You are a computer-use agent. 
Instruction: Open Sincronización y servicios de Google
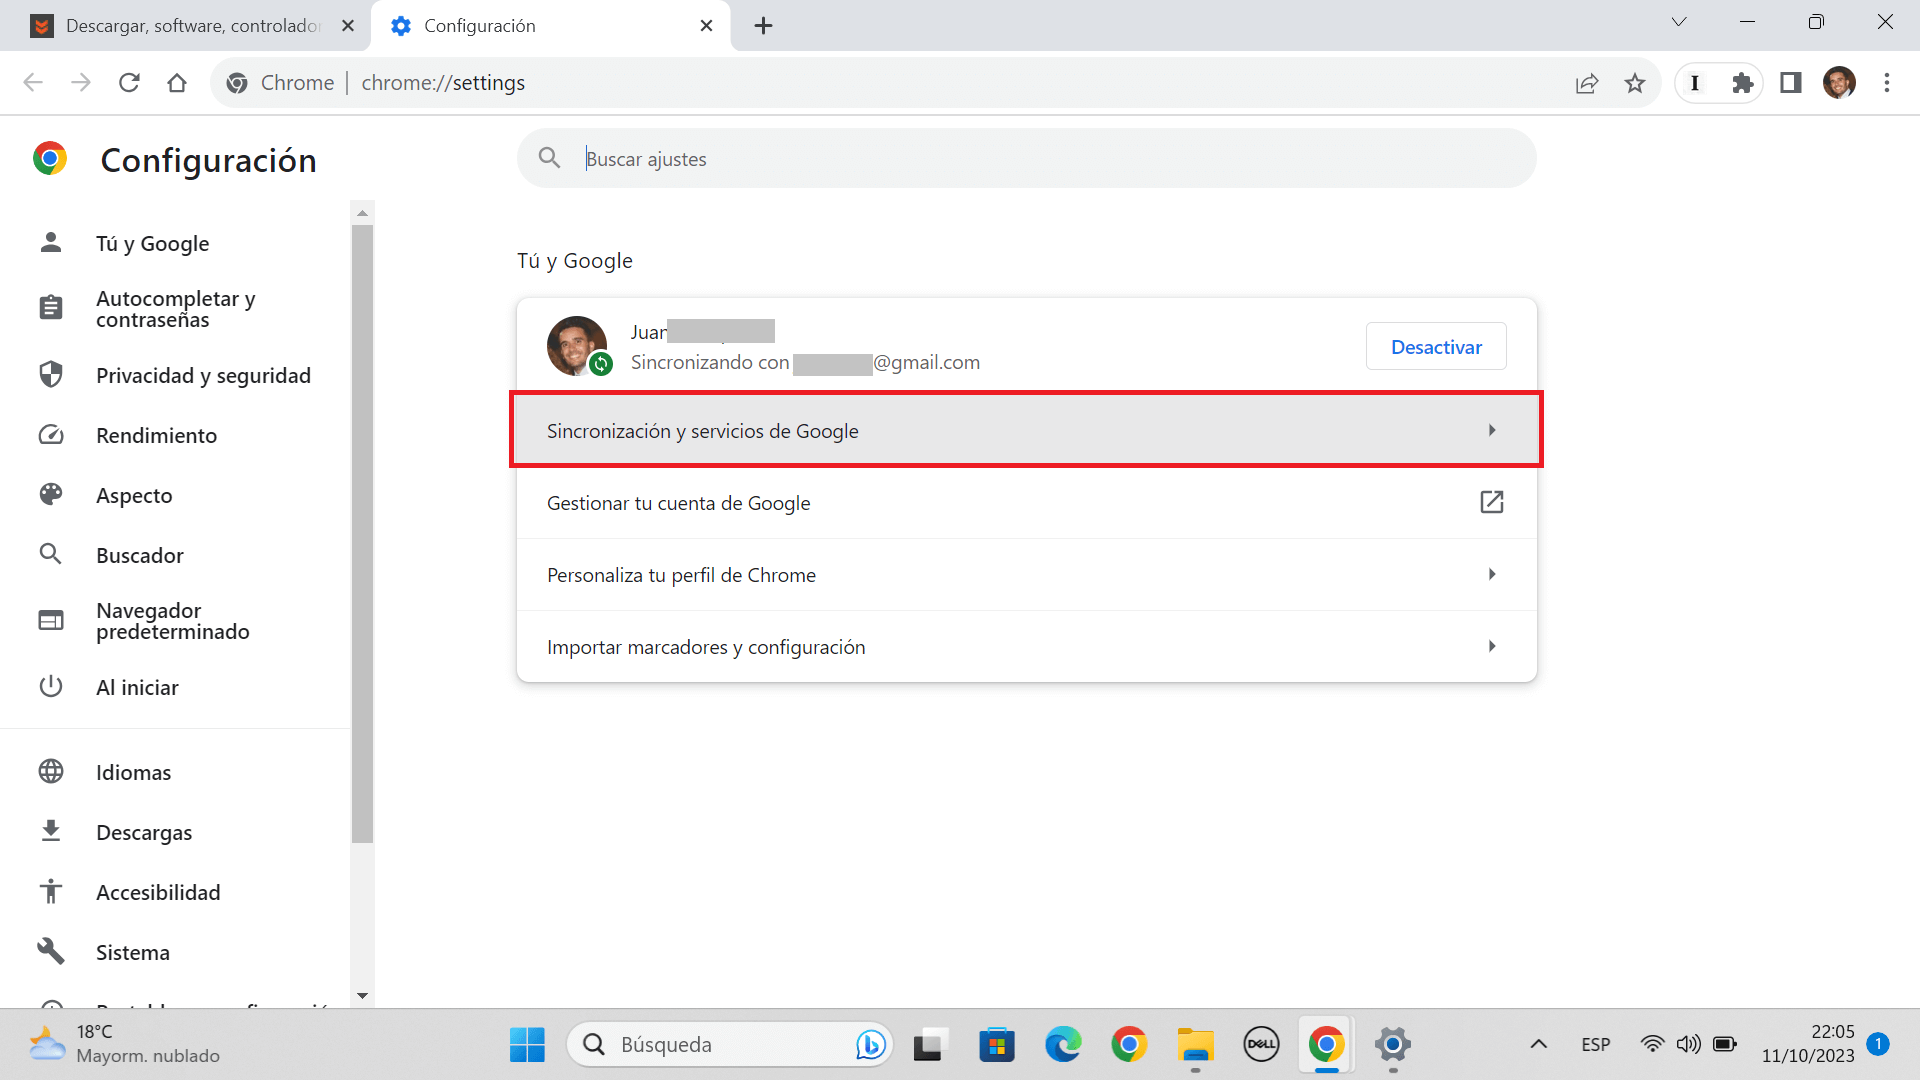(1027, 431)
